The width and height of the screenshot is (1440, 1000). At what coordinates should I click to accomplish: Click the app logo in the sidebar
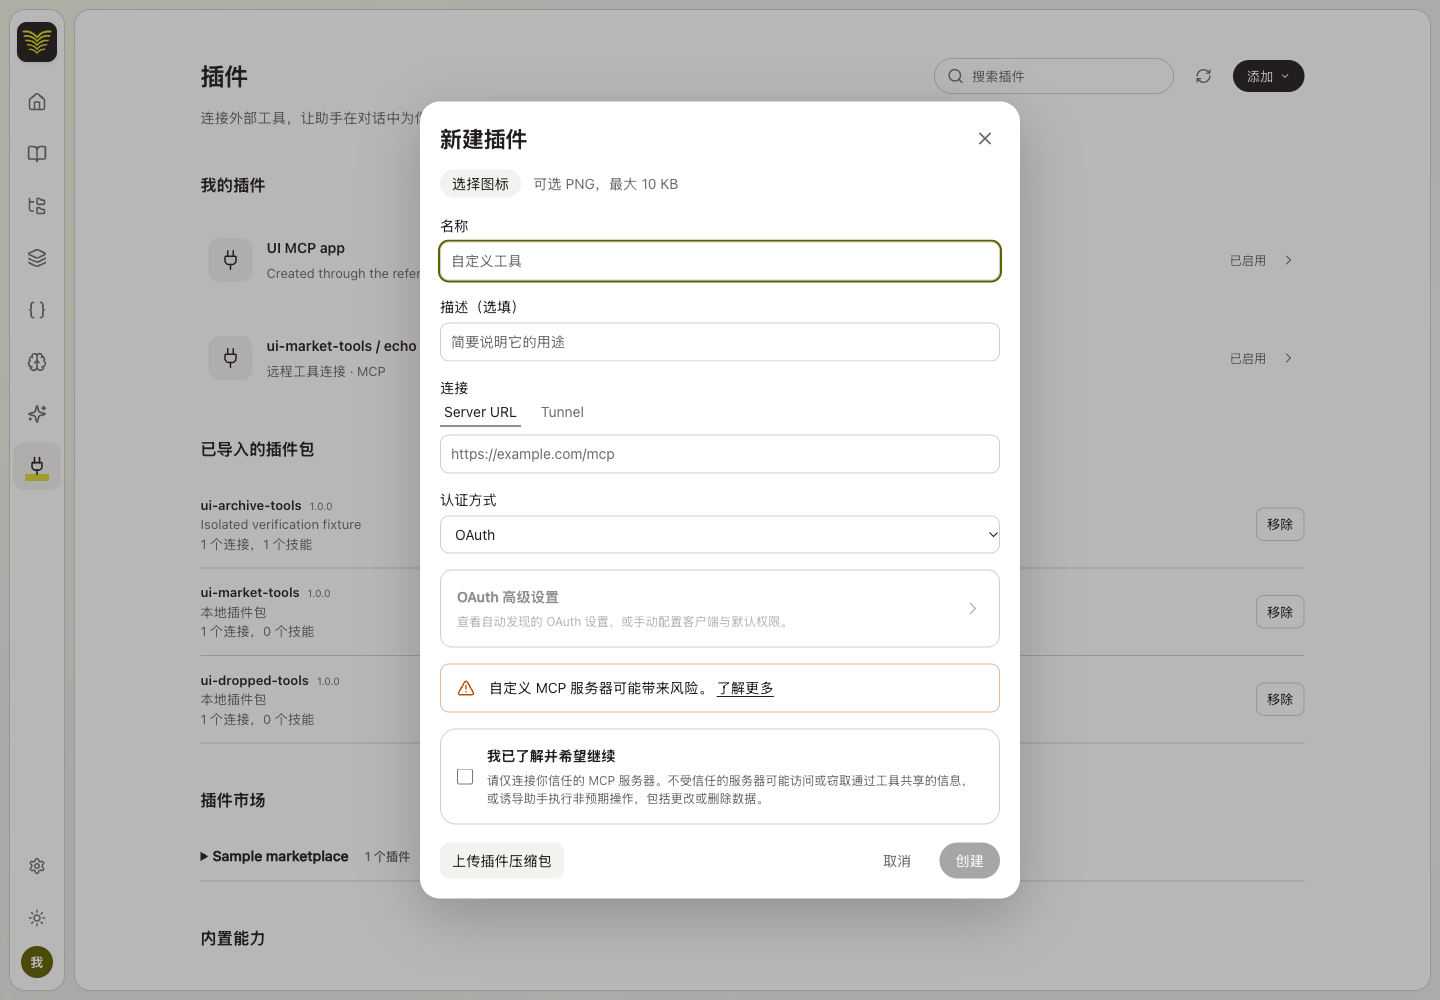coord(37,42)
